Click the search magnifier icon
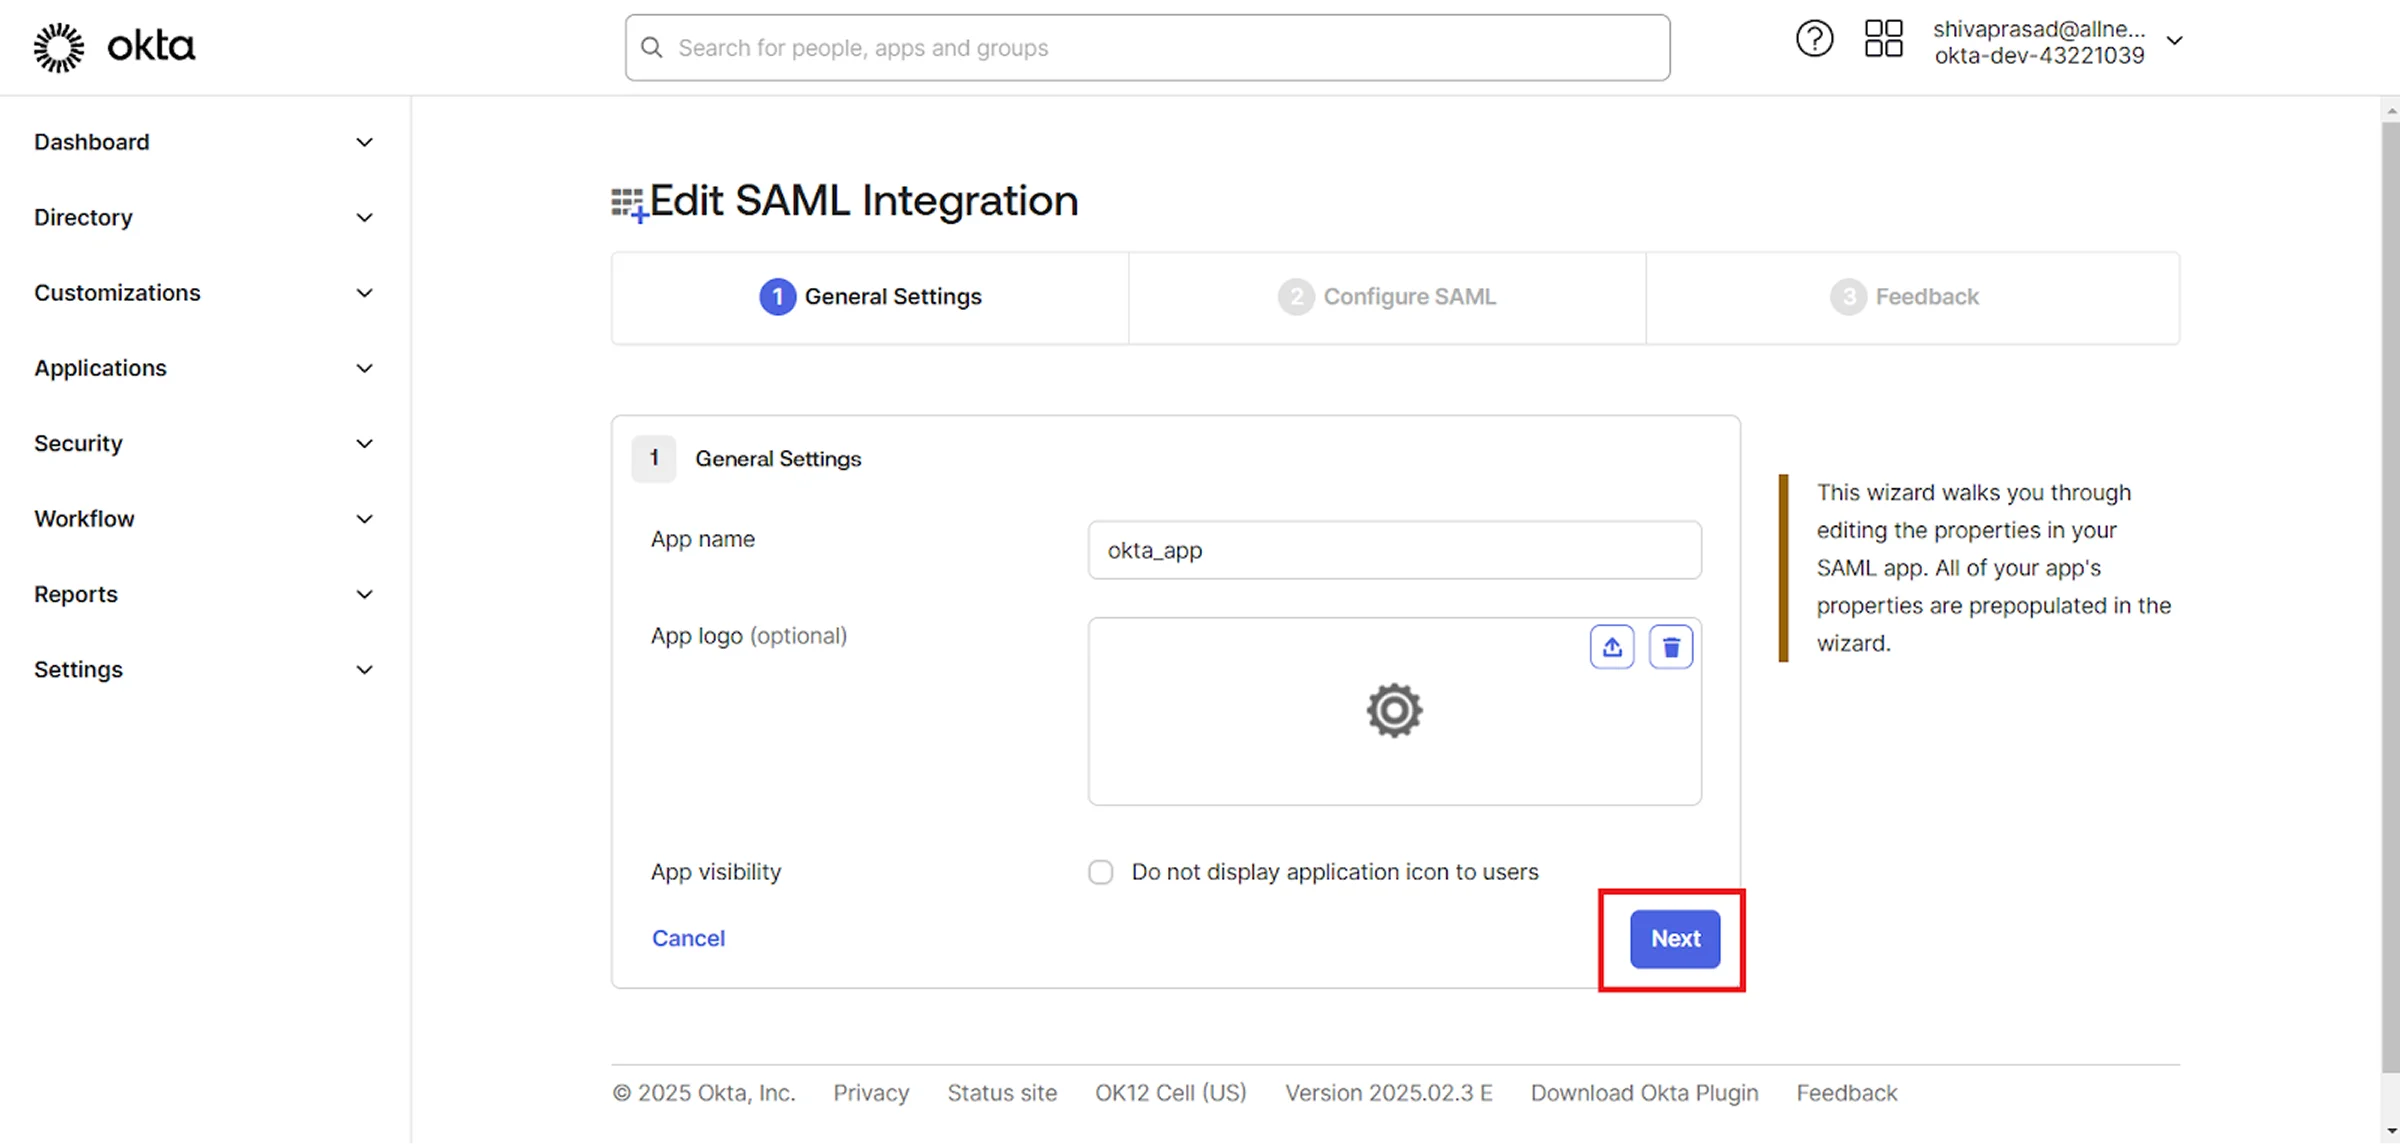This screenshot has height=1144, width=2400. [x=652, y=48]
